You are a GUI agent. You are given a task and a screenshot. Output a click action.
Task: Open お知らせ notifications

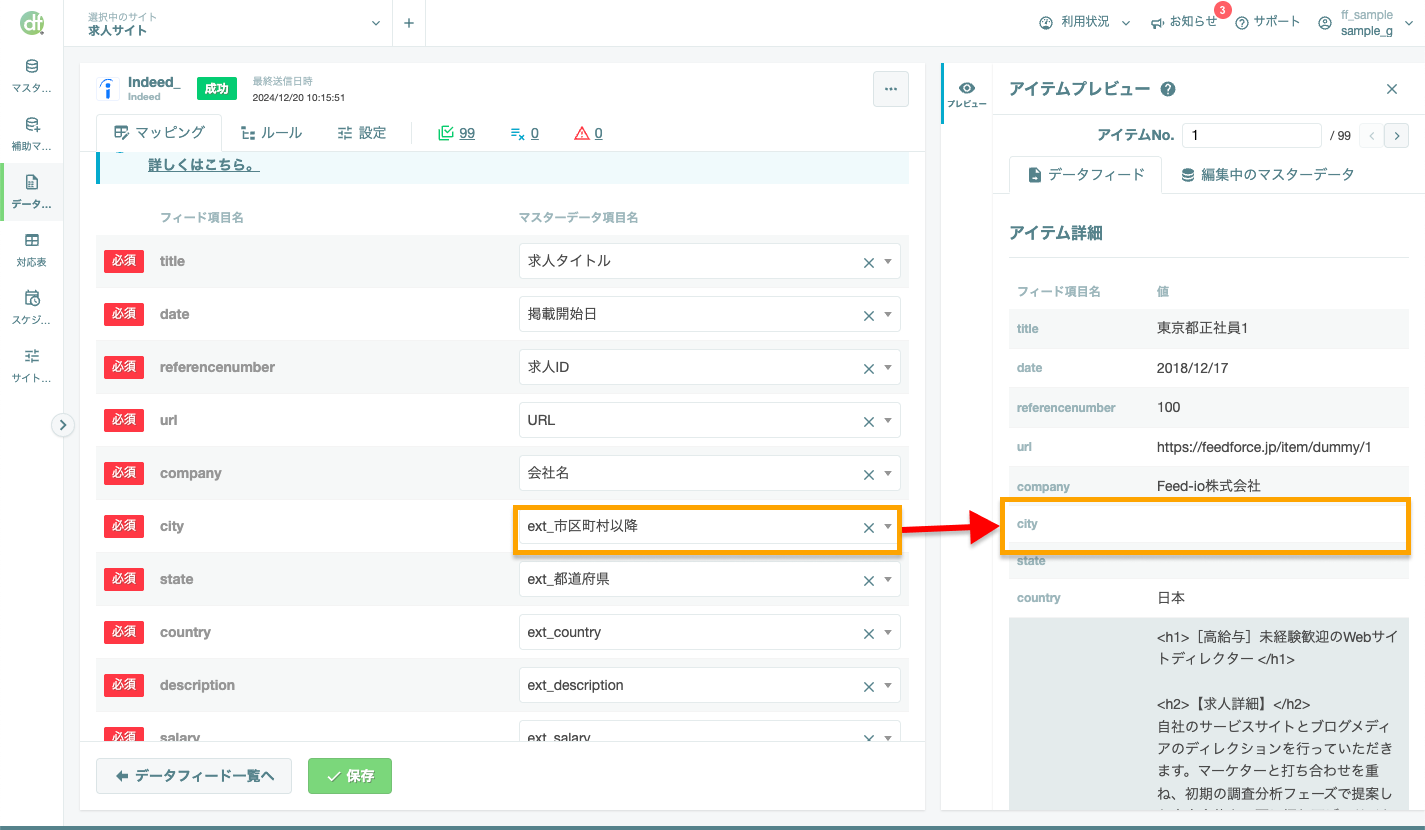(1184, 22)
